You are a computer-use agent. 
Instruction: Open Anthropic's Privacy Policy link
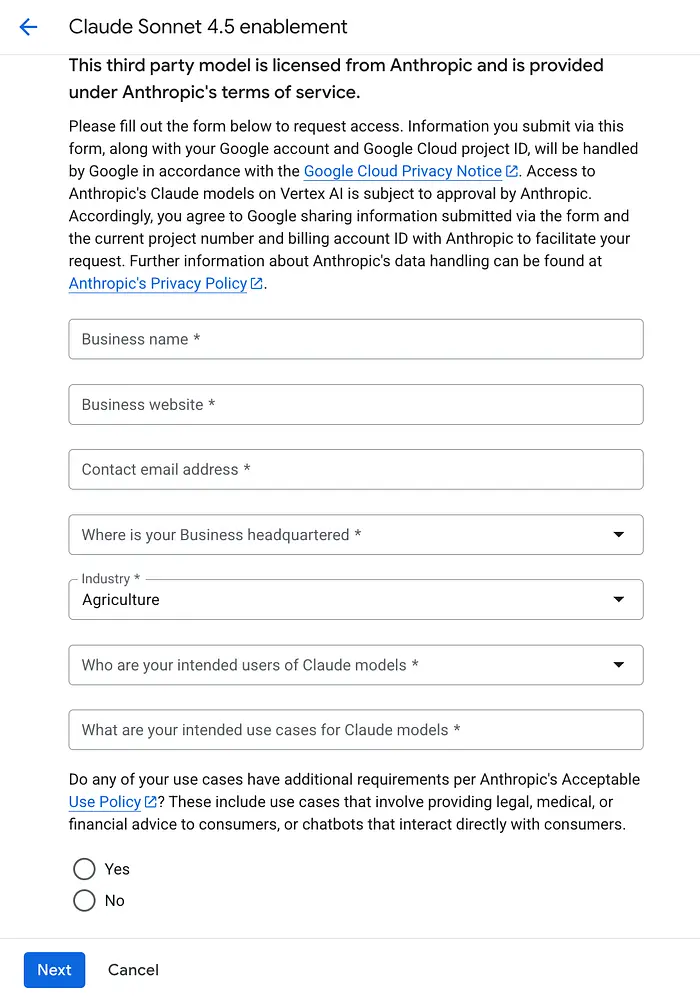click(158, 284)
